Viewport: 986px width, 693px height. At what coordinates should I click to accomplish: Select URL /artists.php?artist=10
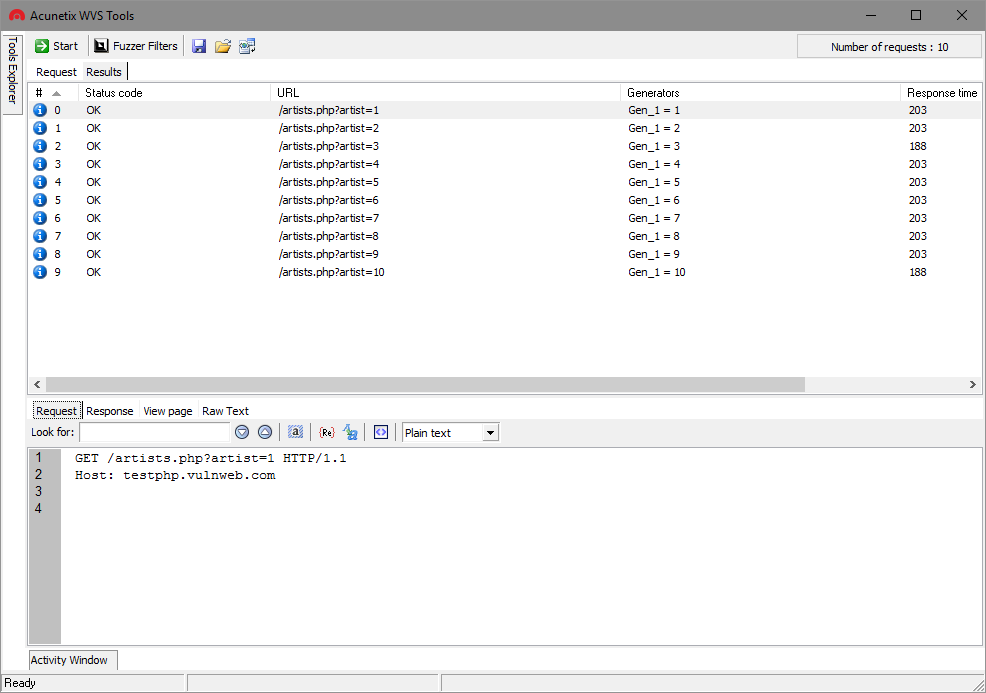[x=331, y=272]
